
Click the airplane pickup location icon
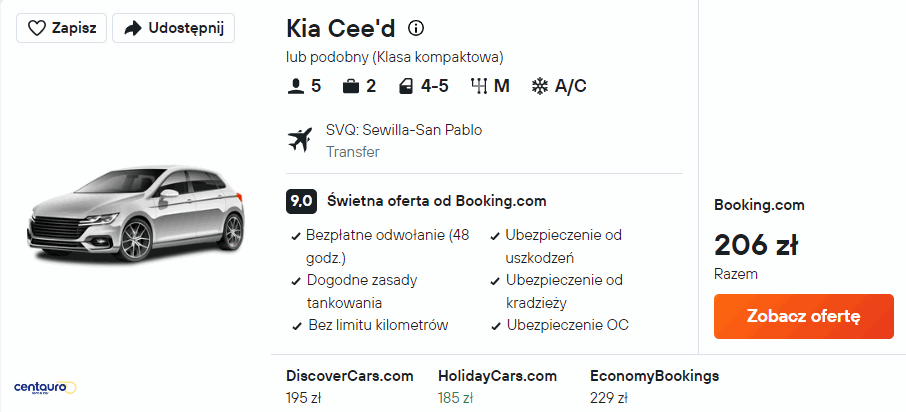pyautogui.click(x=299, y=140)
